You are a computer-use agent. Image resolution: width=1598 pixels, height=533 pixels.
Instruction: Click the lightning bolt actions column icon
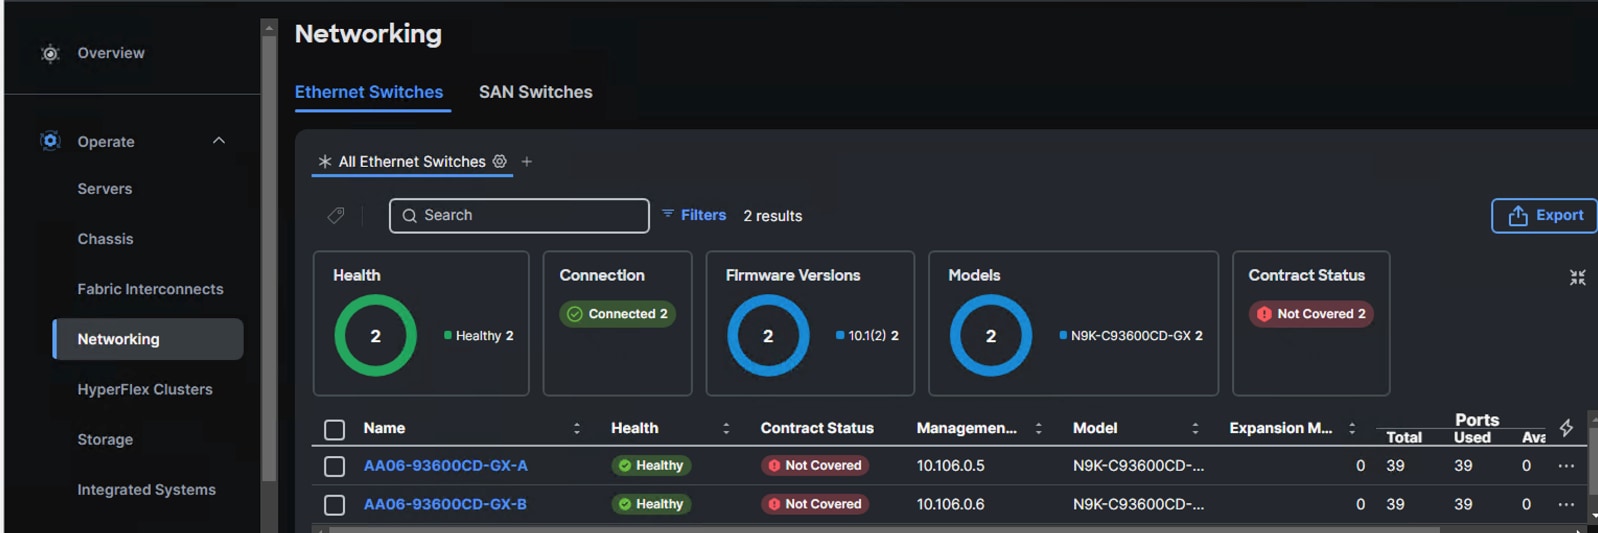(x=1566, y=428)
